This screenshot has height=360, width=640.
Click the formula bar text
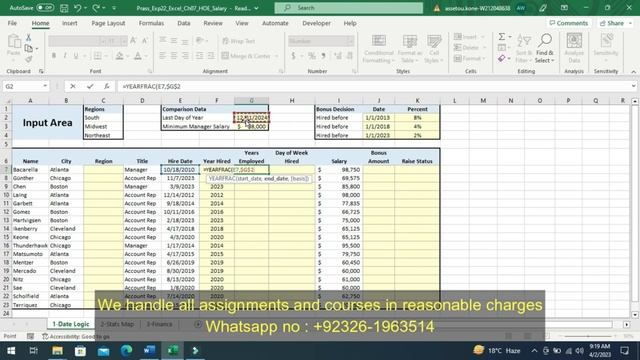(x=151, y=87)
